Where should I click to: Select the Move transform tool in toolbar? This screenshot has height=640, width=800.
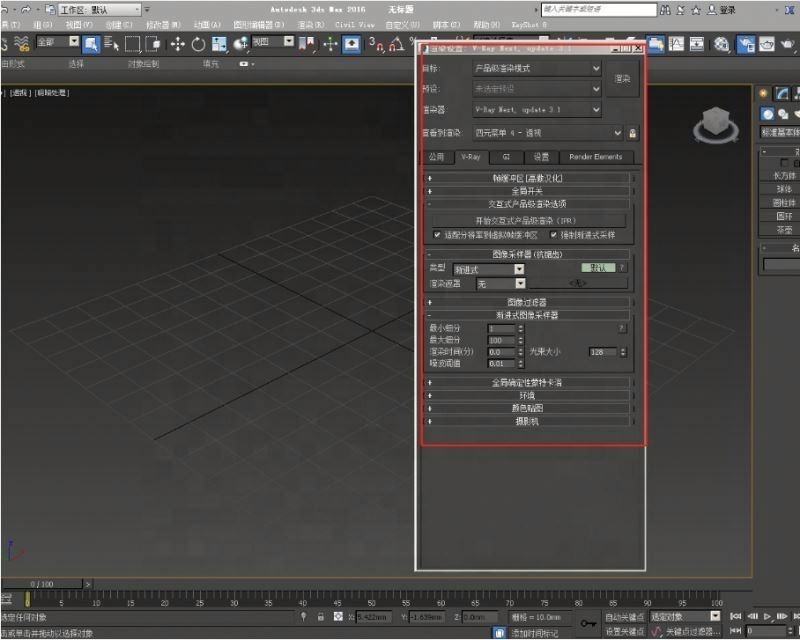point(177,44)
